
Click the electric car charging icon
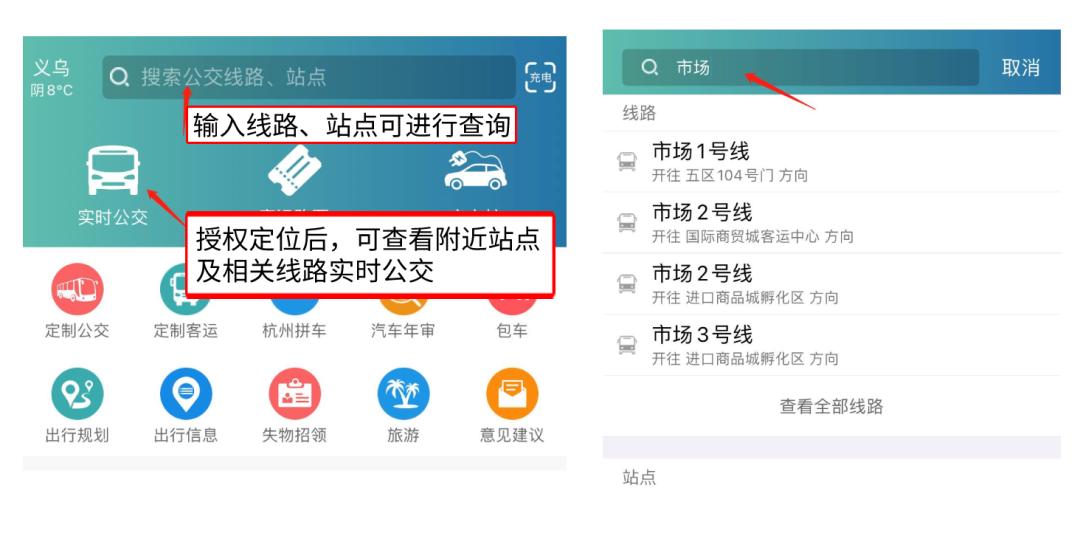click(475, 171)
